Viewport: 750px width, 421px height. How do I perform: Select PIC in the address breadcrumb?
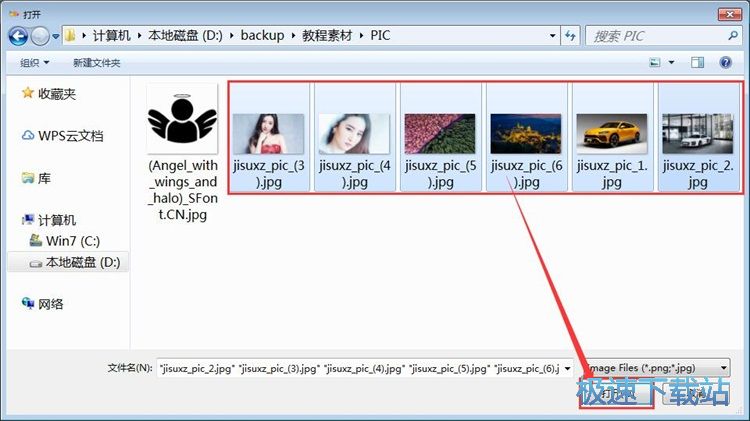coord(380,35)
